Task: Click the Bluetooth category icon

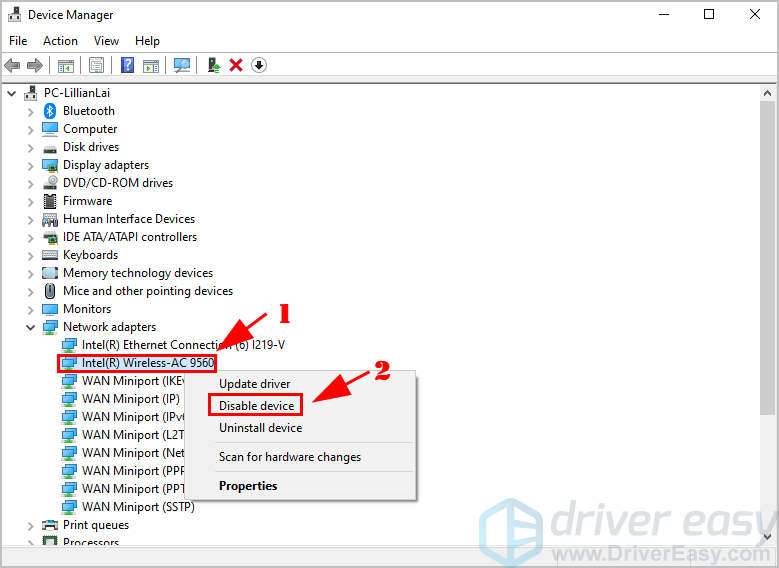Action: tap(50, 111)
